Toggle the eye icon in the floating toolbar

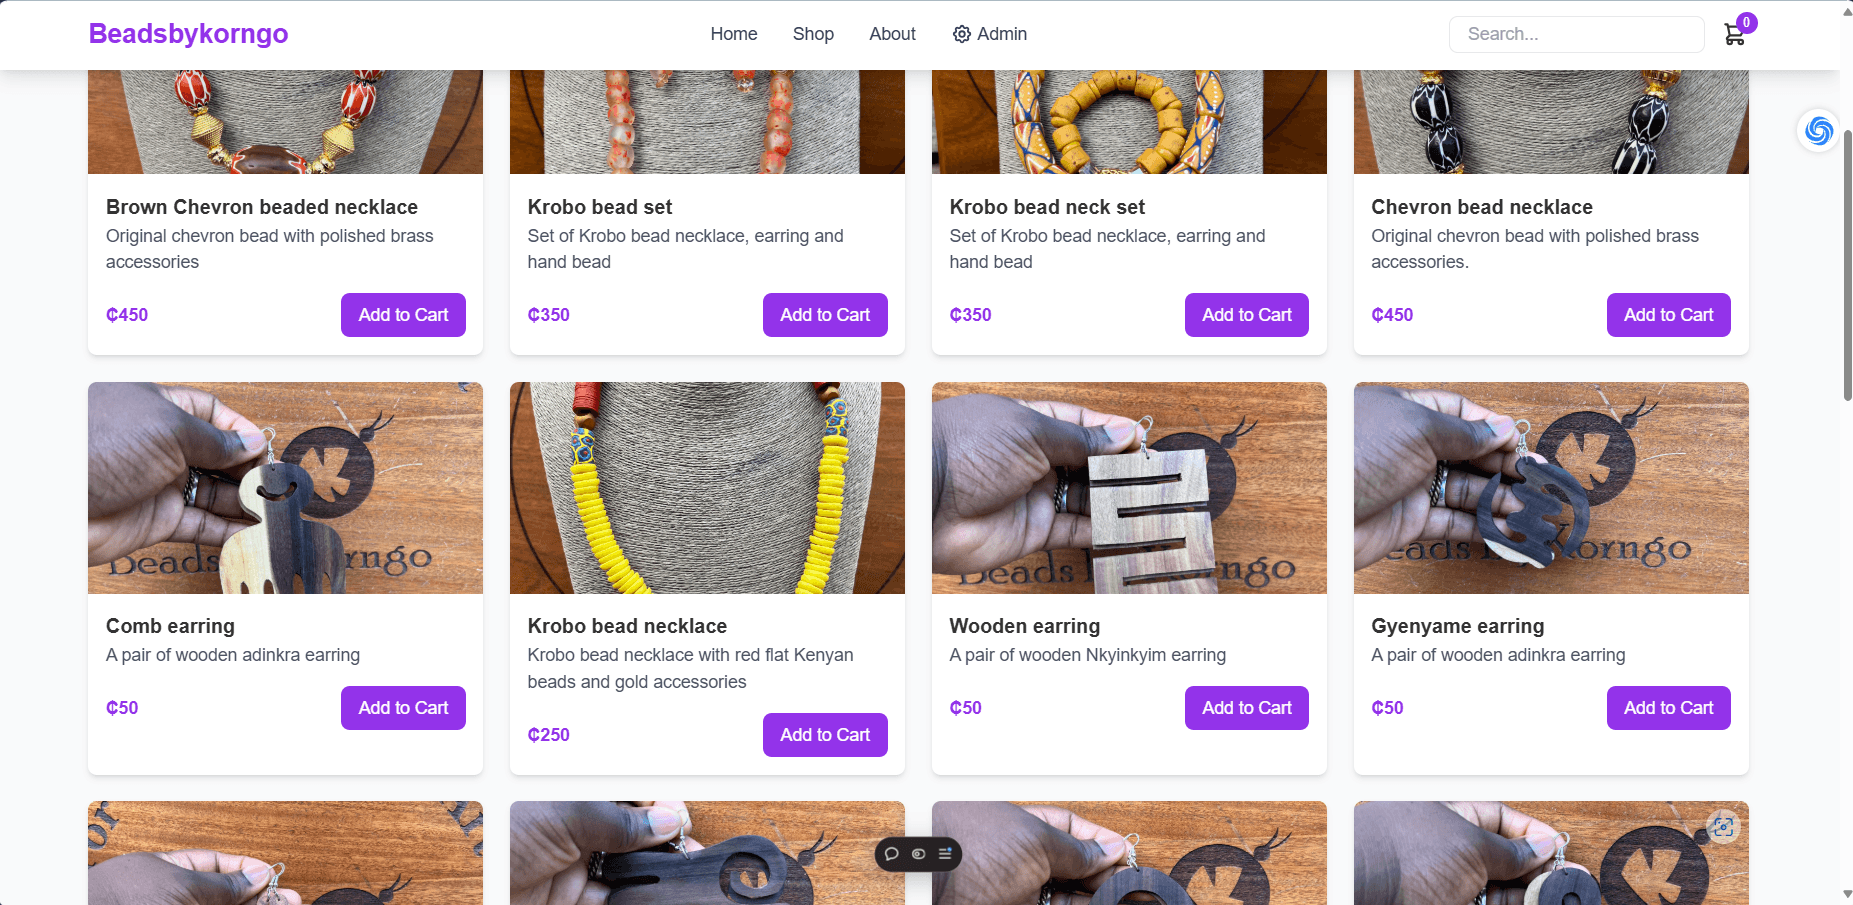click(x=918, y=854)
